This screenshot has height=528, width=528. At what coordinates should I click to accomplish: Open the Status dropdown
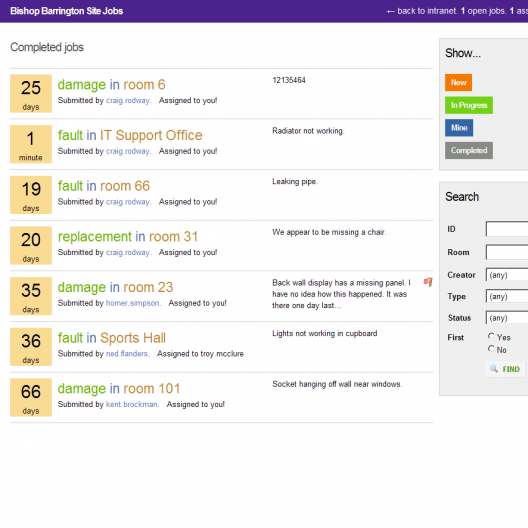[507, 318]
